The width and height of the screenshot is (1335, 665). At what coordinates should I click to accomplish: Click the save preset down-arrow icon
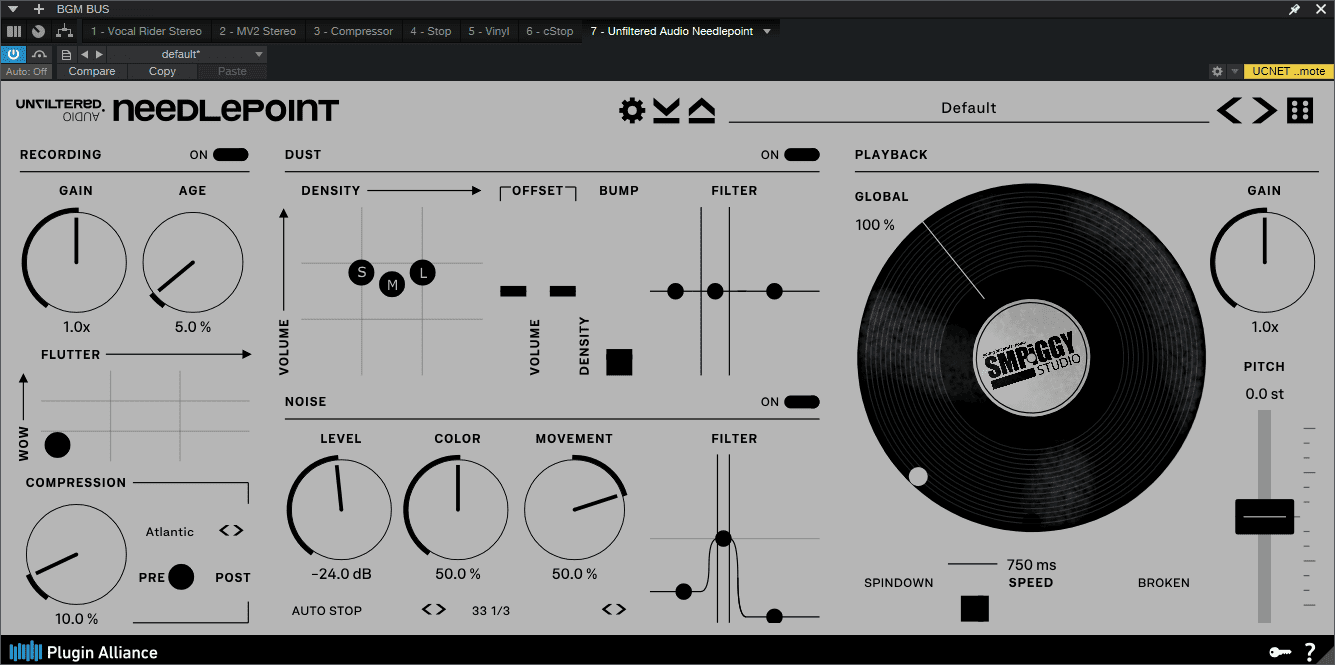pyautogui.click(x=666, y=110)
